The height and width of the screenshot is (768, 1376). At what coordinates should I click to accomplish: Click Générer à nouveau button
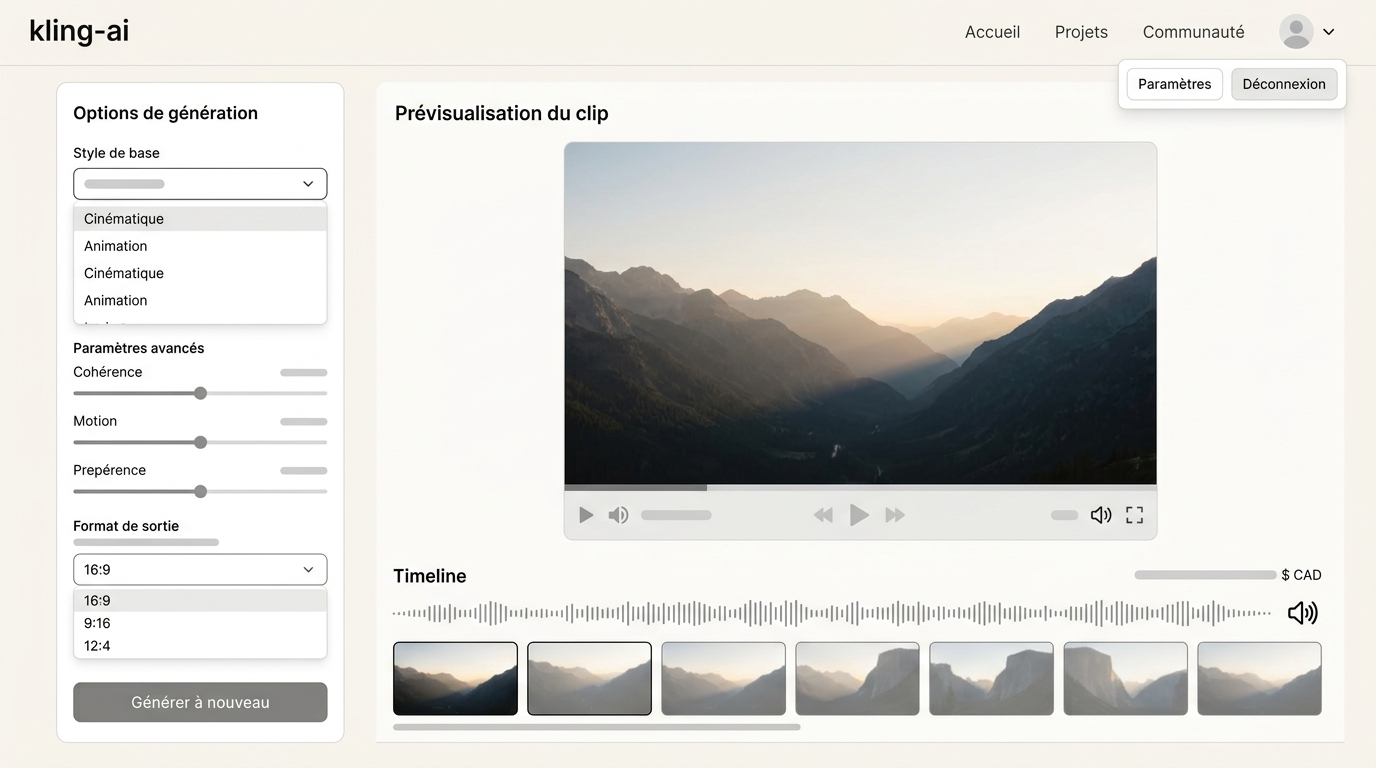click(200, 702)
